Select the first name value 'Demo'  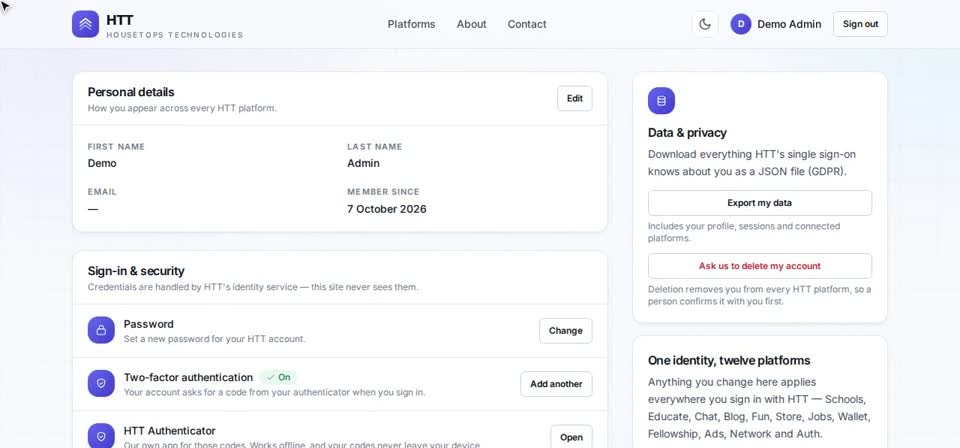point(102,163)
